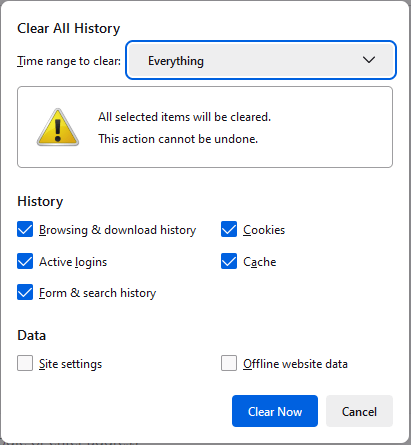Enable the Site settings checkbox
Viewport: 411px width, 445px height.
click(x=25, y=363)
